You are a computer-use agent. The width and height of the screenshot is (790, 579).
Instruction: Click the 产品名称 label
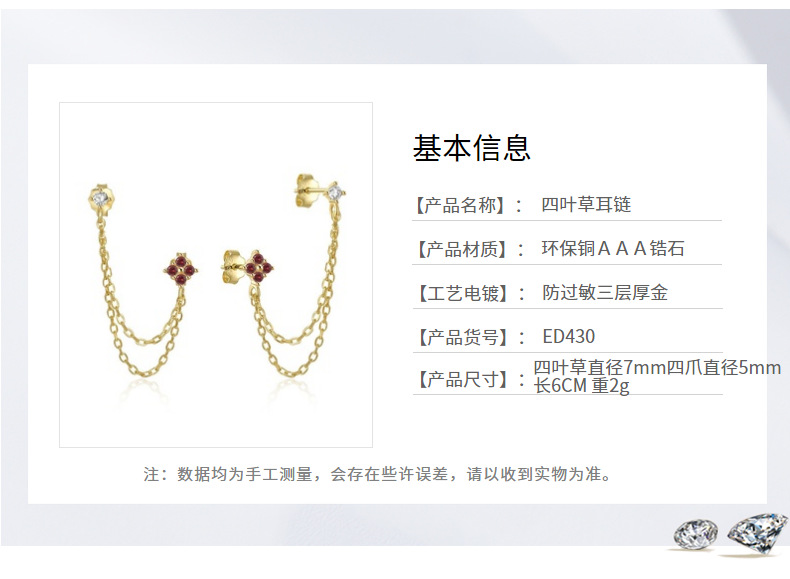(x=459, y=205)
